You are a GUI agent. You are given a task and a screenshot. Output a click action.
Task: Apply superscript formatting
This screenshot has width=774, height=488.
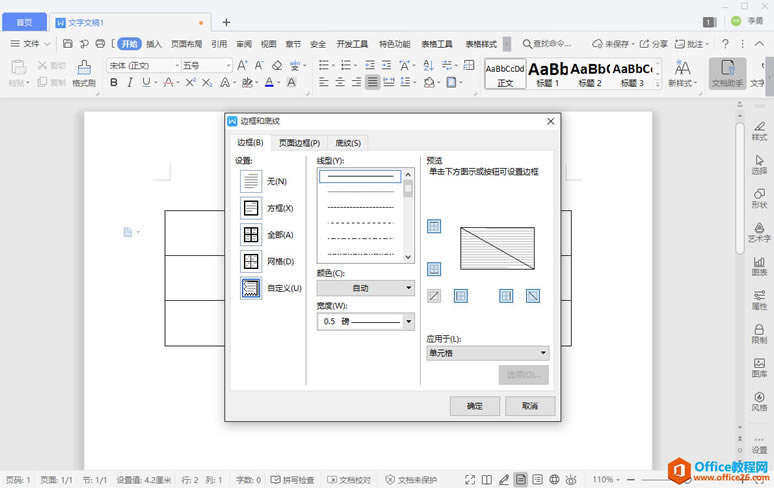190,82
